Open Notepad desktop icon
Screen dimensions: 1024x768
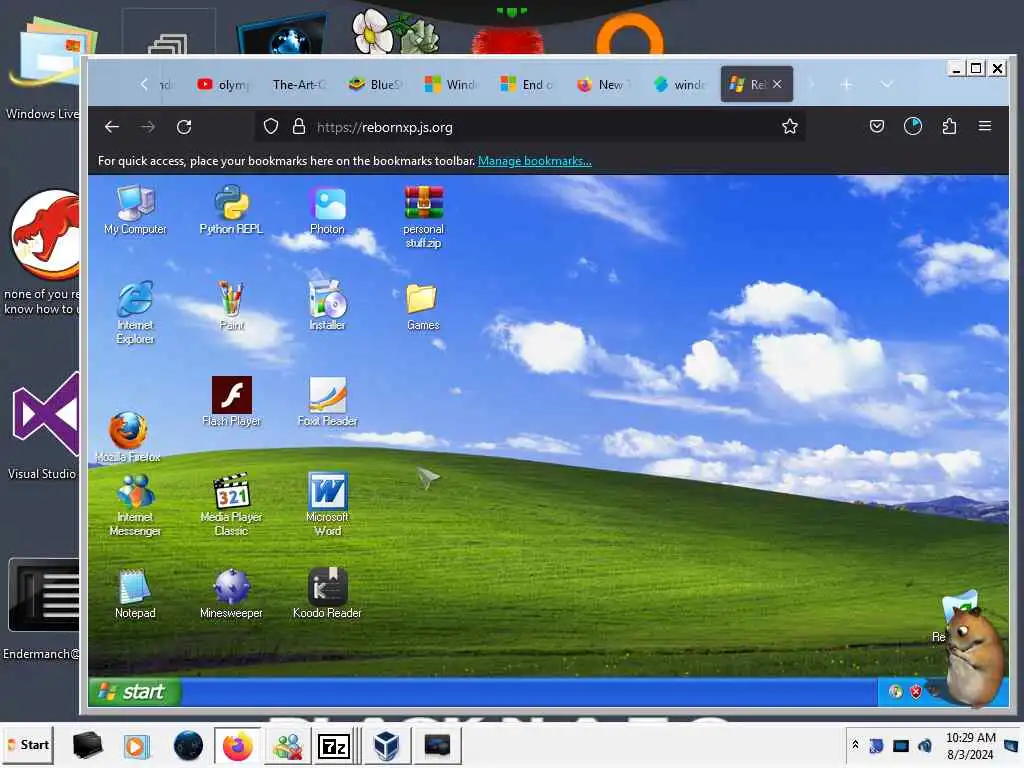coord(135,593)
